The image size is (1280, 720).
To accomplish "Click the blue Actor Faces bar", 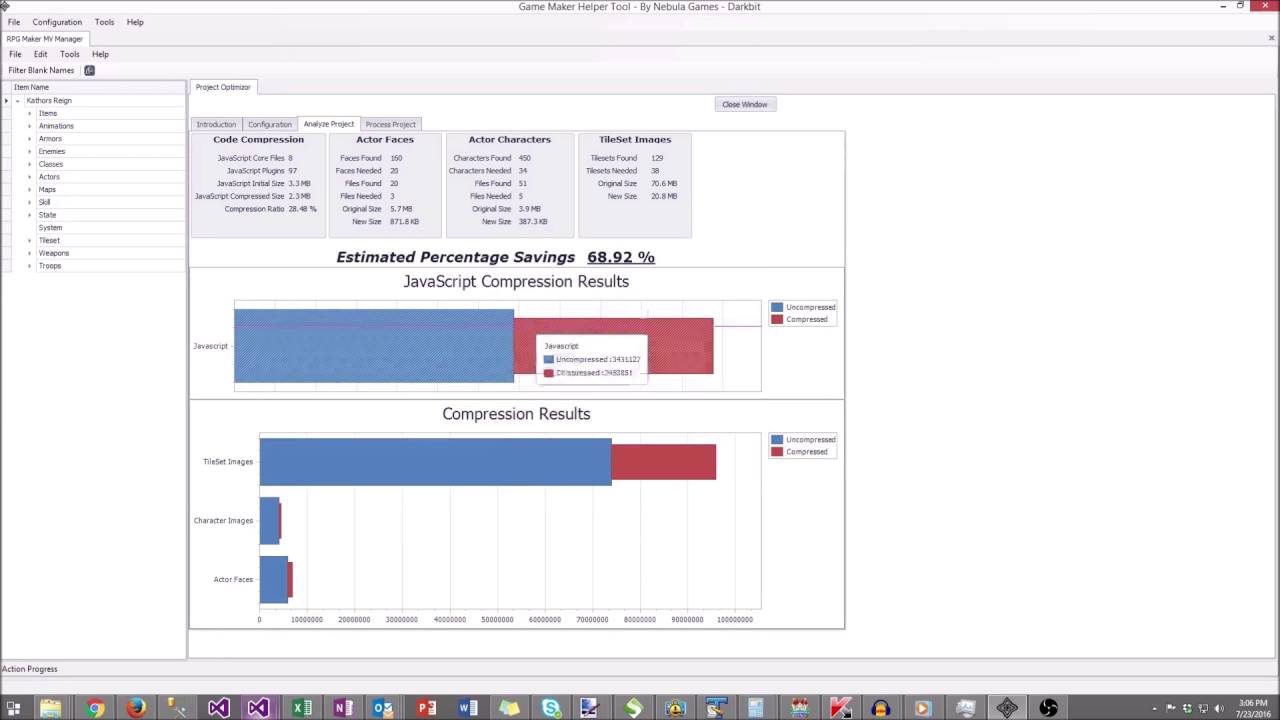I will 273,580.
